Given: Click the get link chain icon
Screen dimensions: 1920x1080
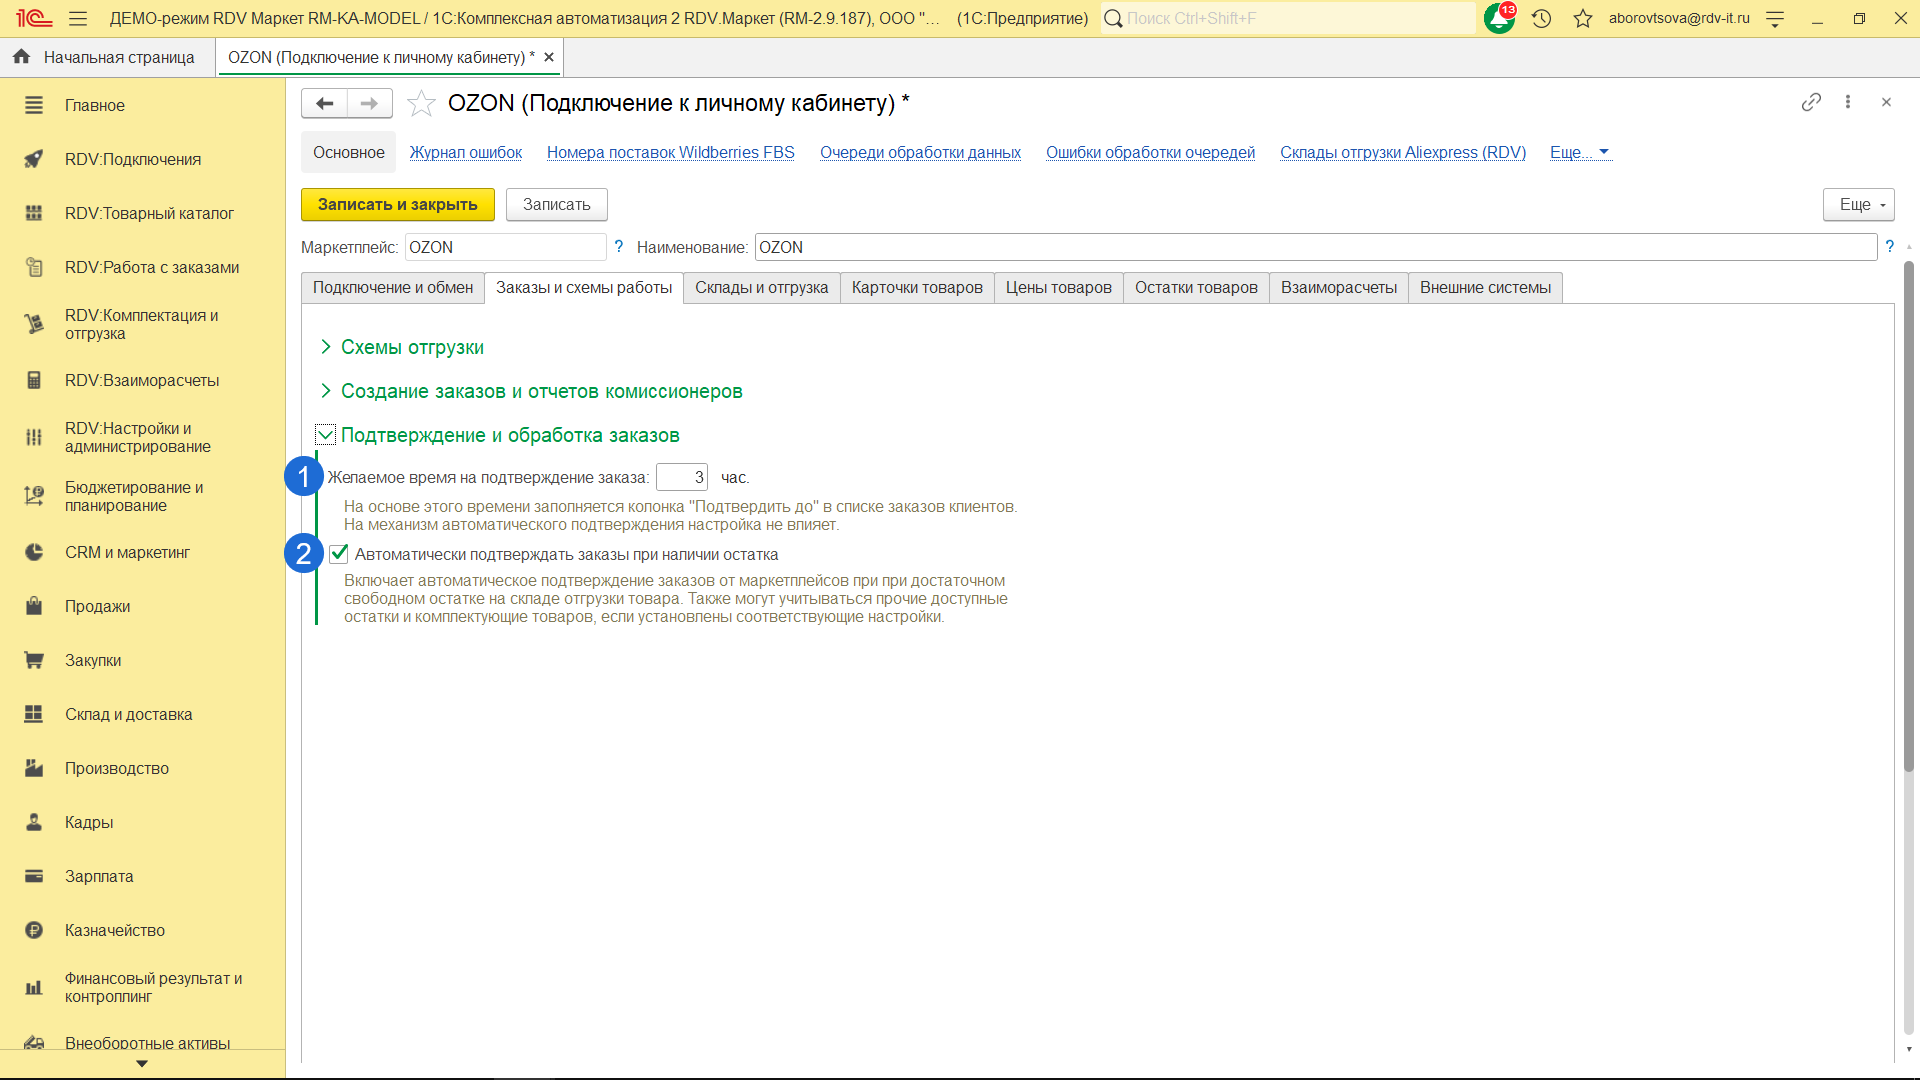Looking at the screenshot, I should (x=1811, y=102).
